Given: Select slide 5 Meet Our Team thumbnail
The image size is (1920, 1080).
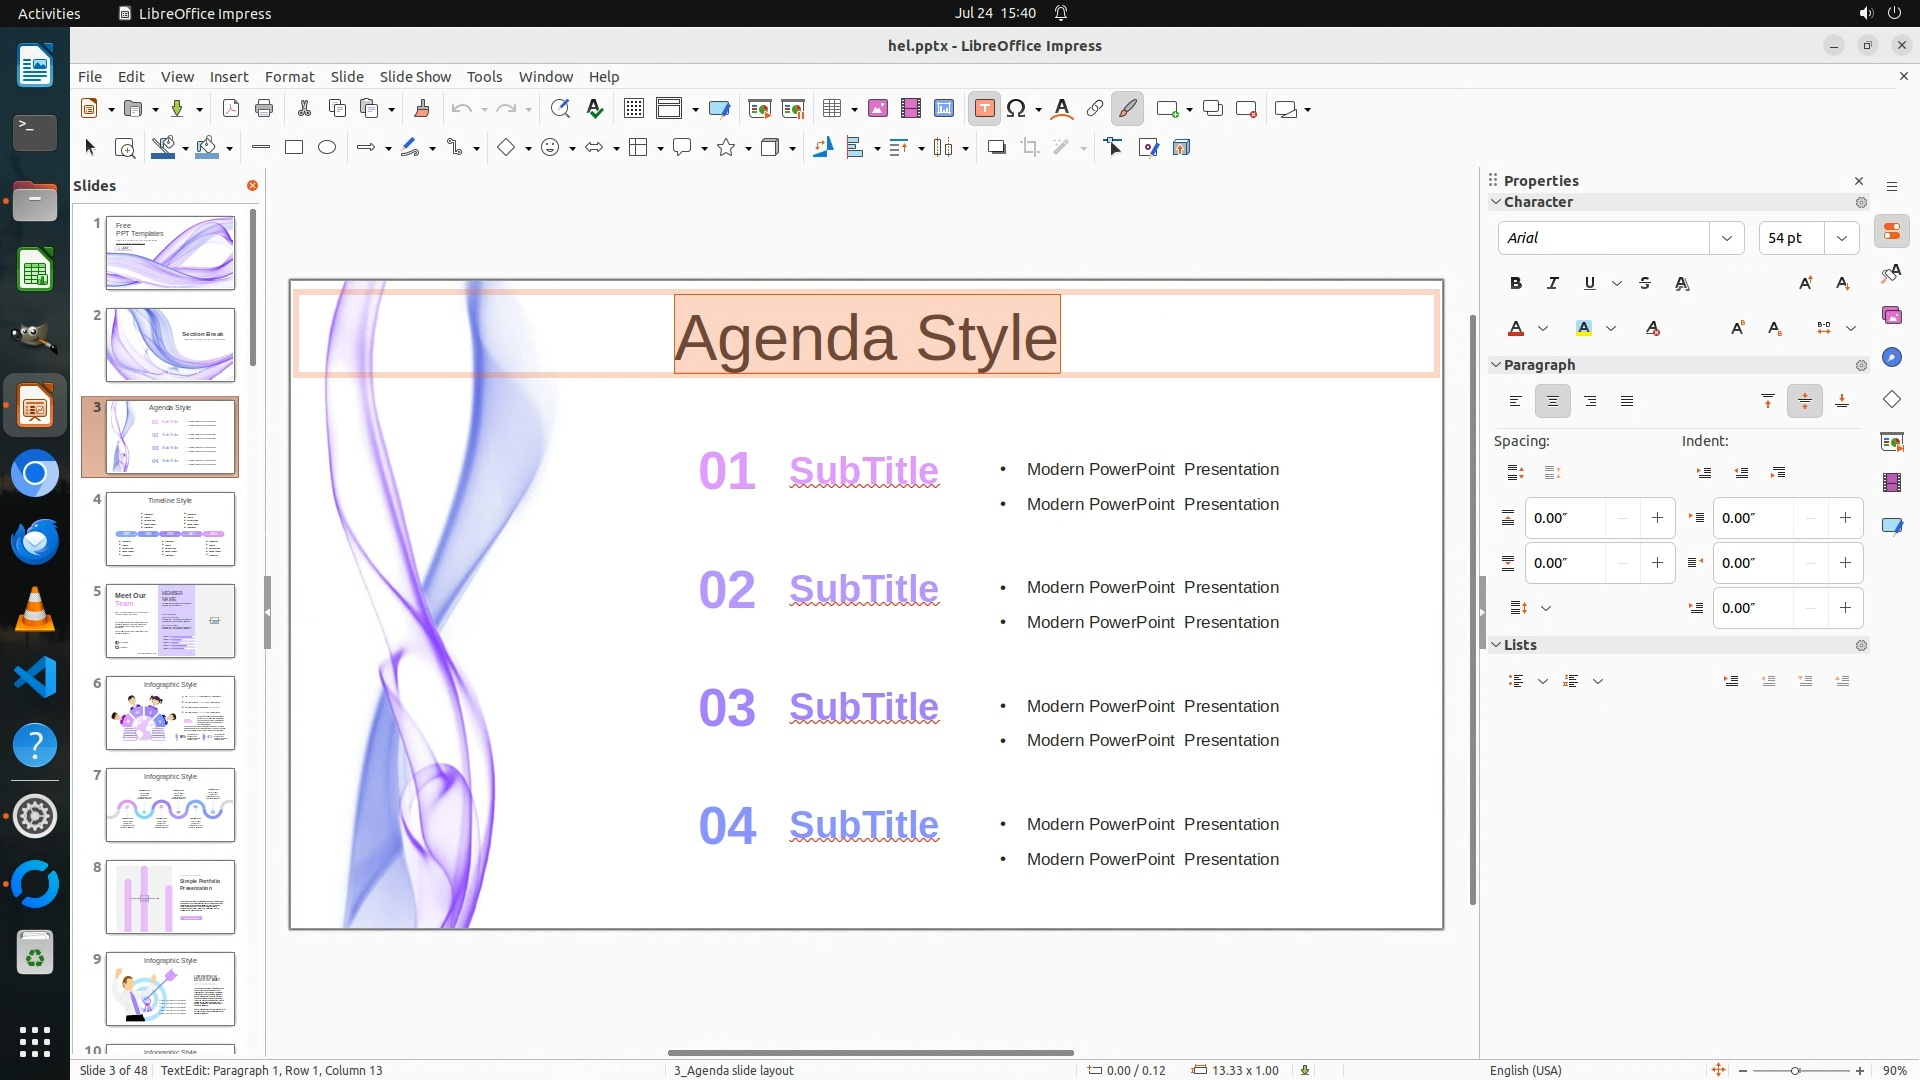Looking at the screenshot, I should pos(170,621).
